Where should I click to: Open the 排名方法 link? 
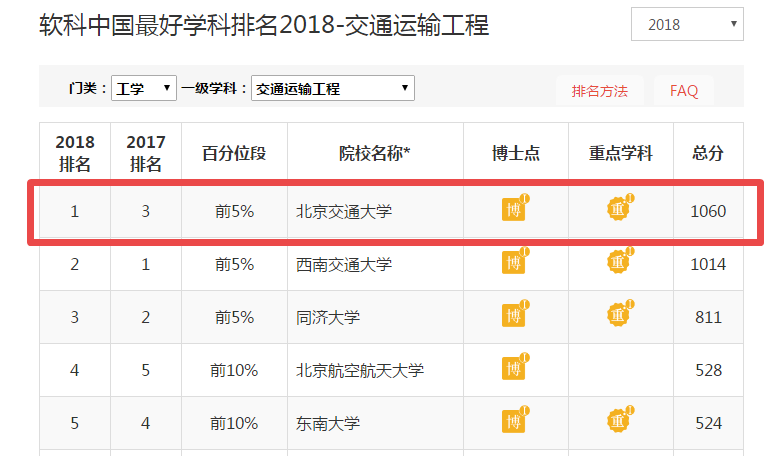(599, 91)
